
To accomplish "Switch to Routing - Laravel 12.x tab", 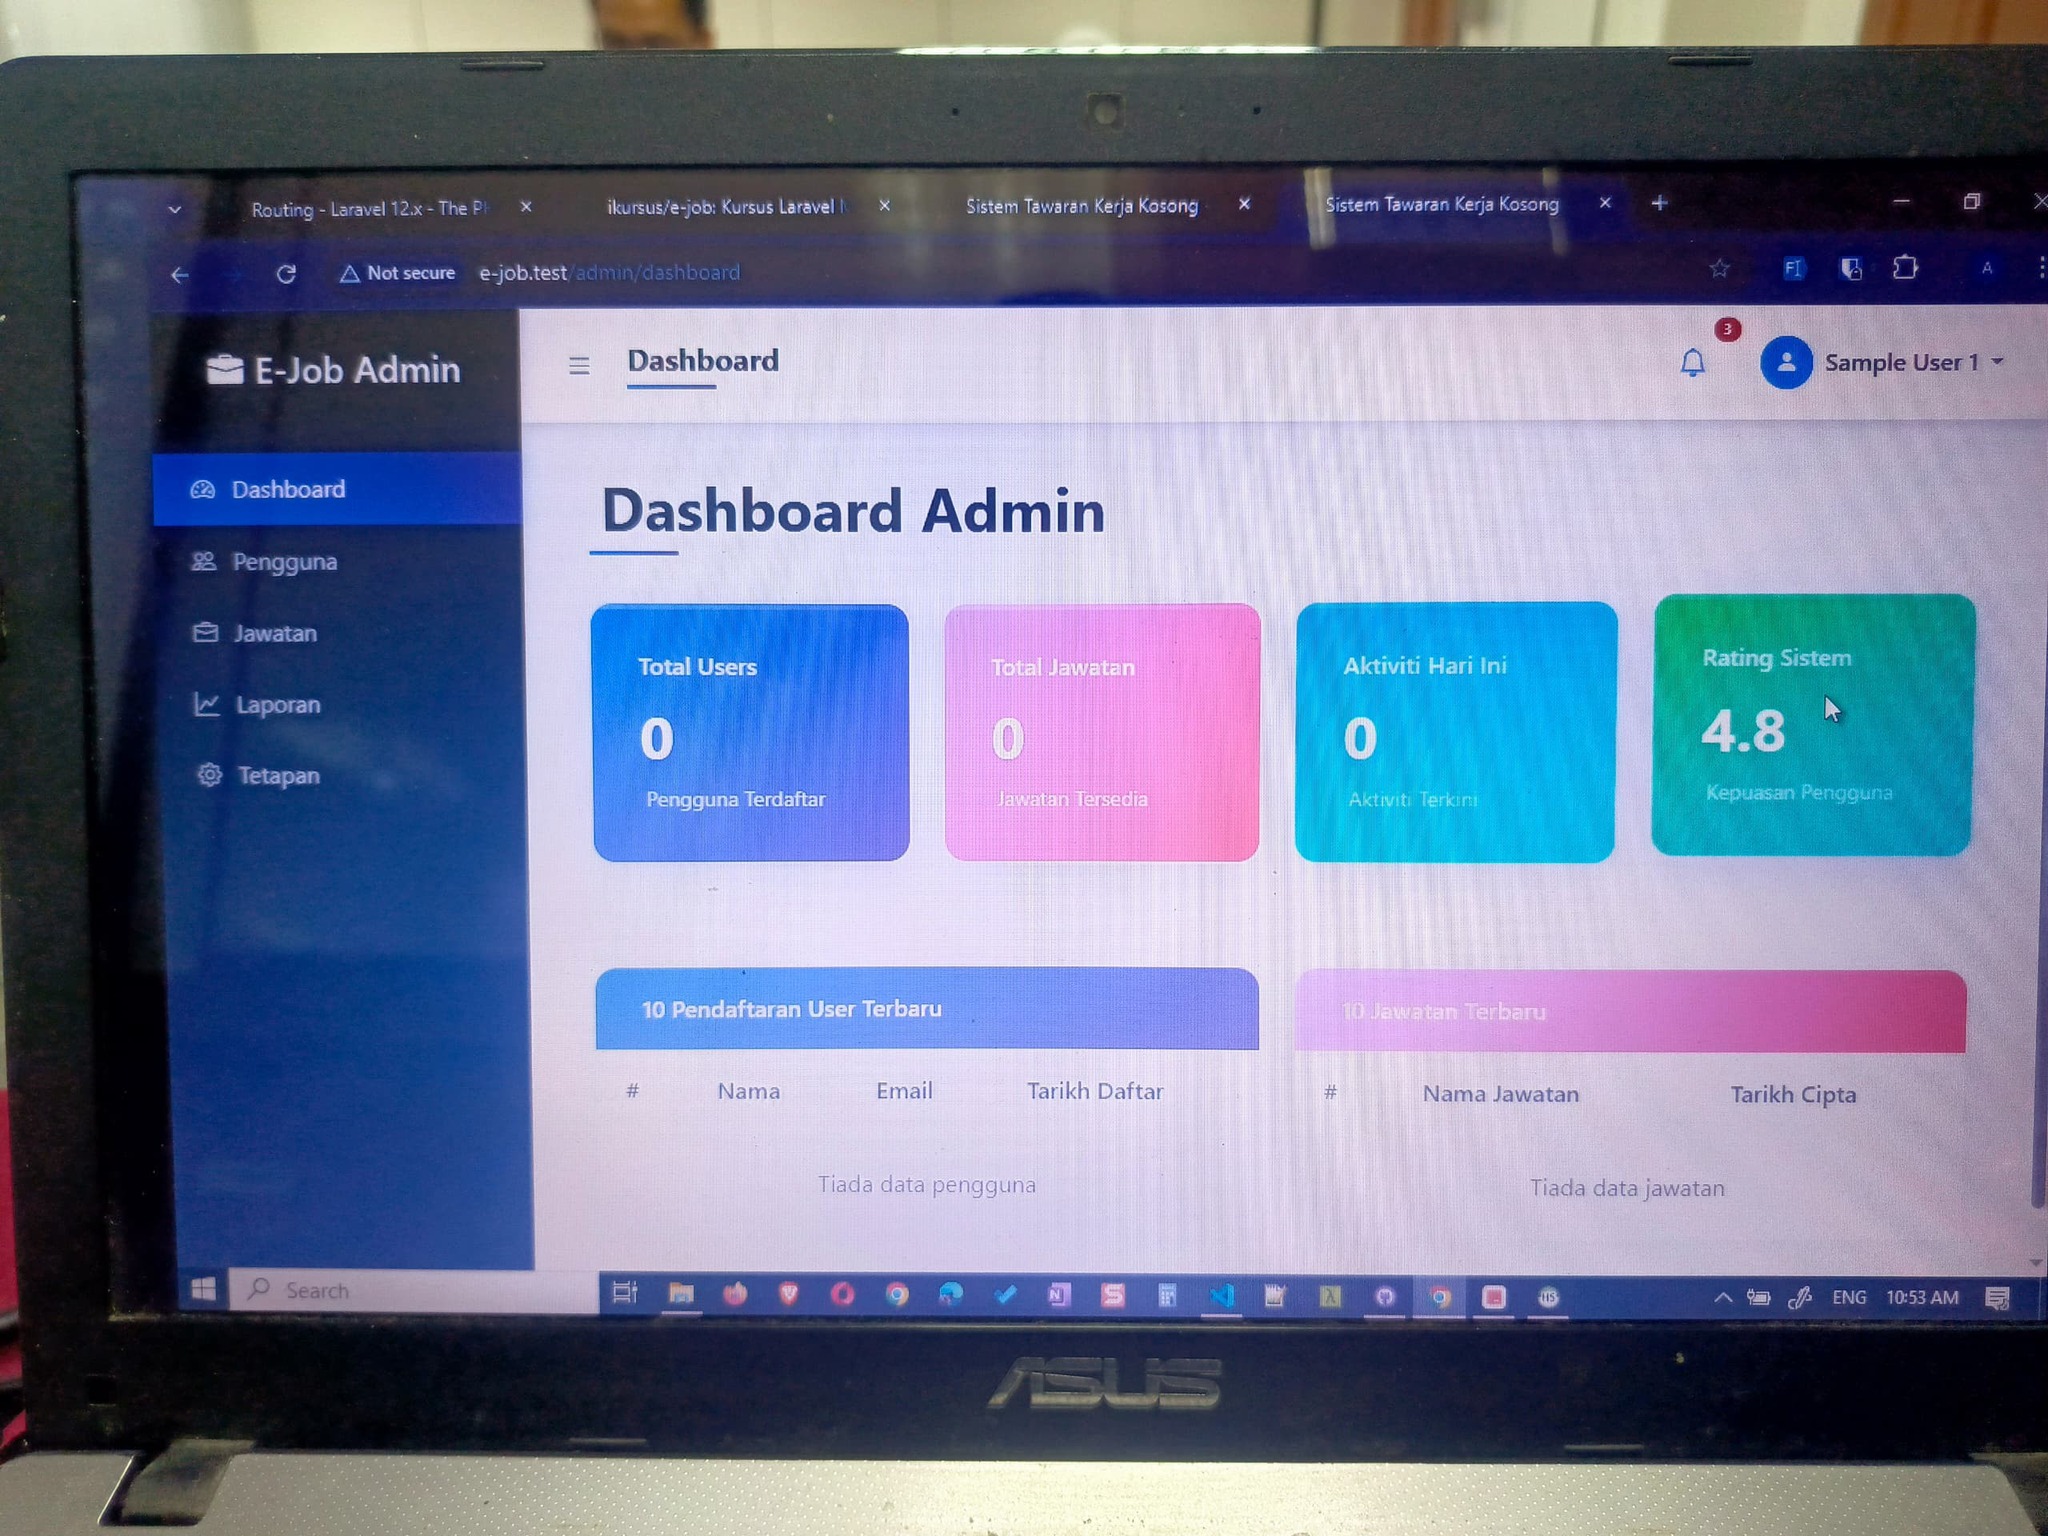I will click(368, 209).
